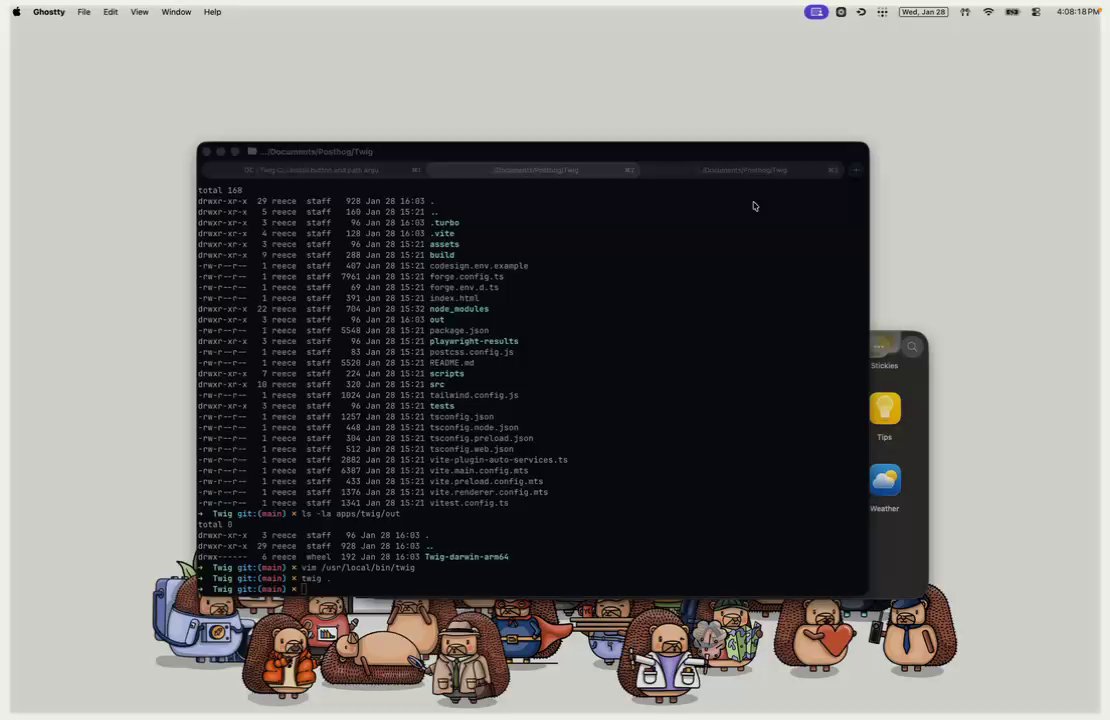Screen dimensions: 1110x720
Task: Click the postcss.config.js file name
Action: (x=471, y=352)
